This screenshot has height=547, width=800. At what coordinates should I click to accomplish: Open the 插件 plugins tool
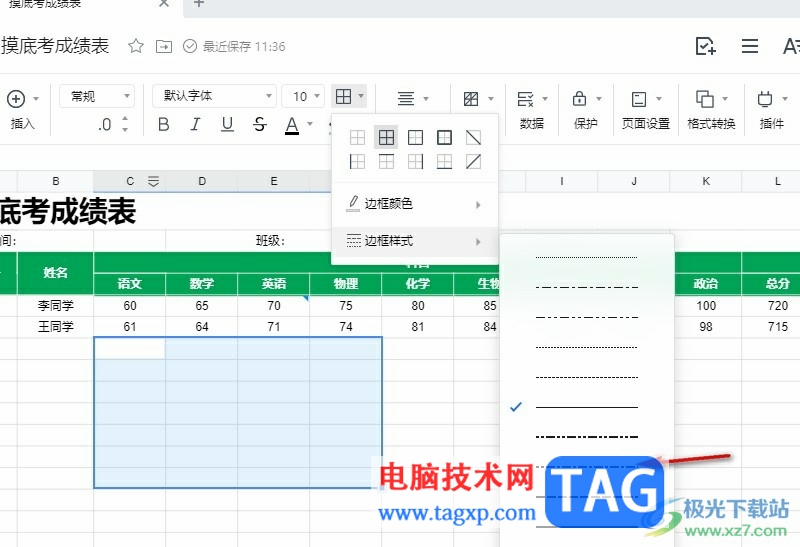pyautogui.click(x=771, y=110)
